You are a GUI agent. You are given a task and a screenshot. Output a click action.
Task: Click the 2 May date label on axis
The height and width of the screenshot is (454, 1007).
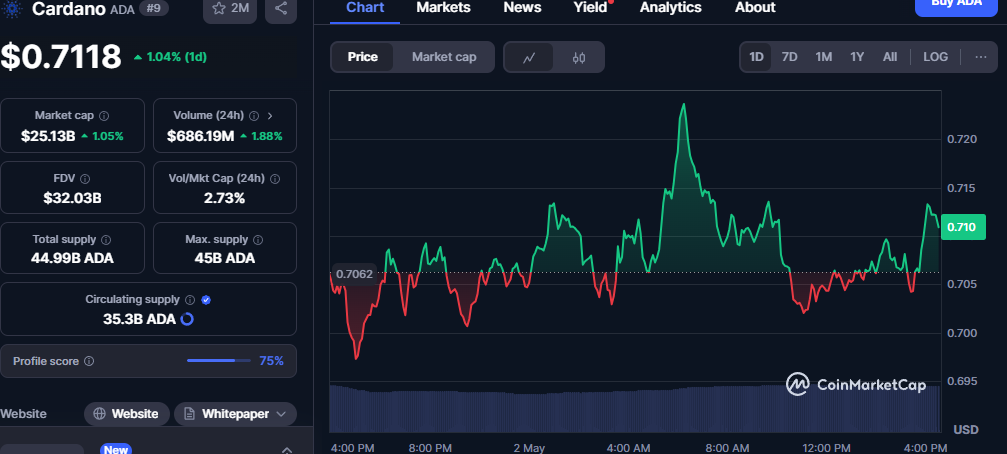pos(529,448)
